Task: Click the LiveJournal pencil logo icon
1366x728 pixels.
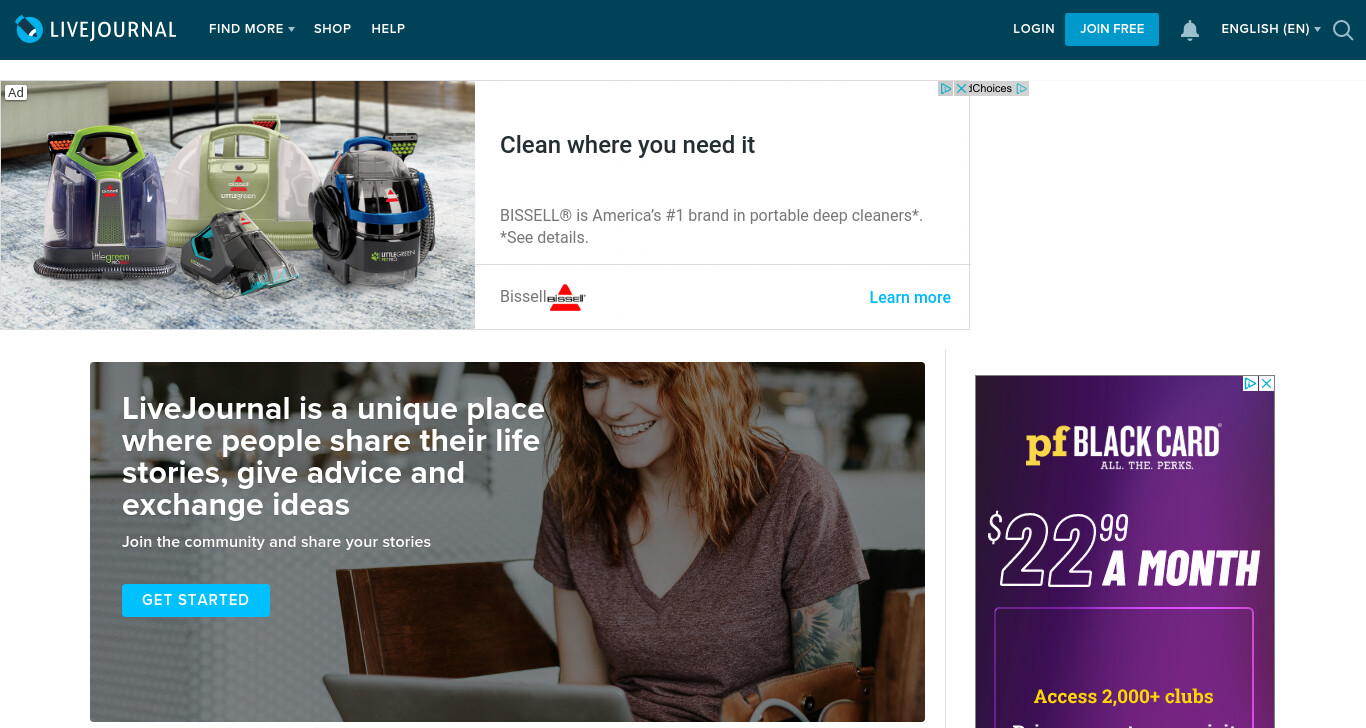Action: pyautogui.click(x=29, y=29)
